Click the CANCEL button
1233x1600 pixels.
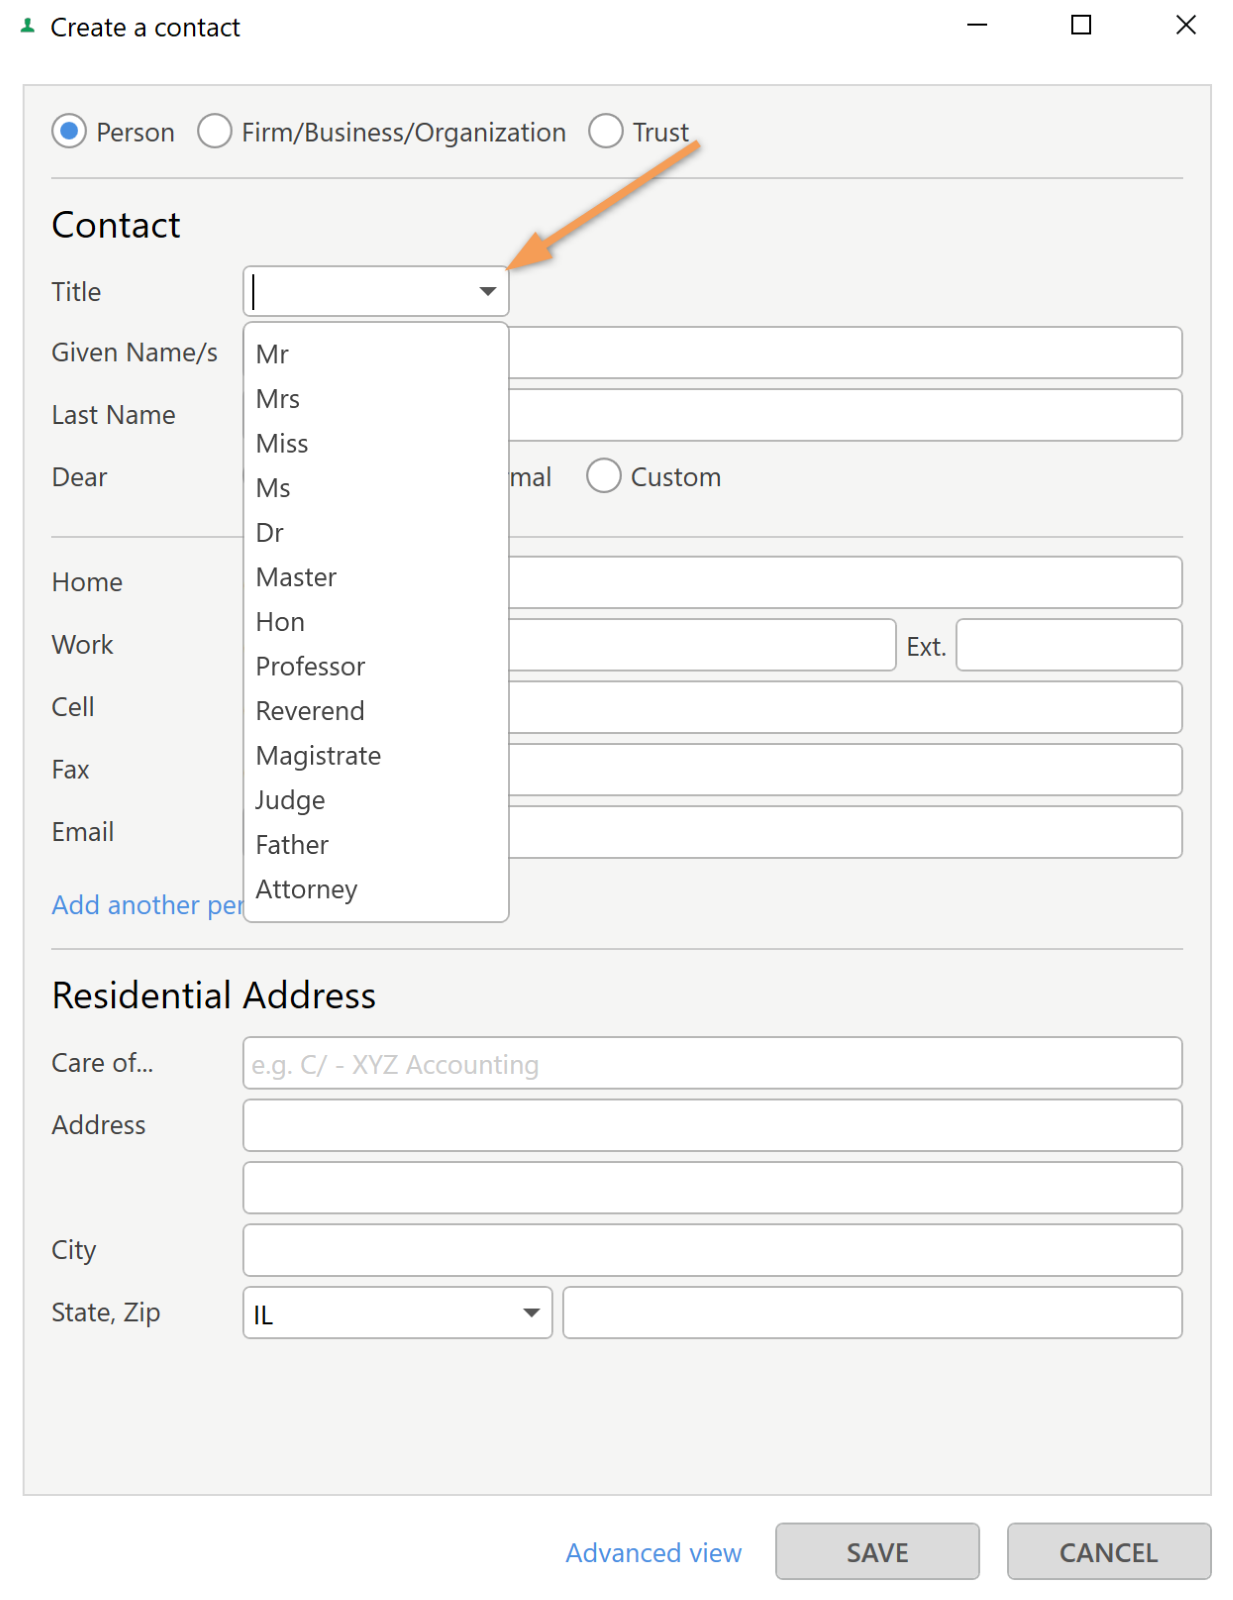pos(1108,1551)
